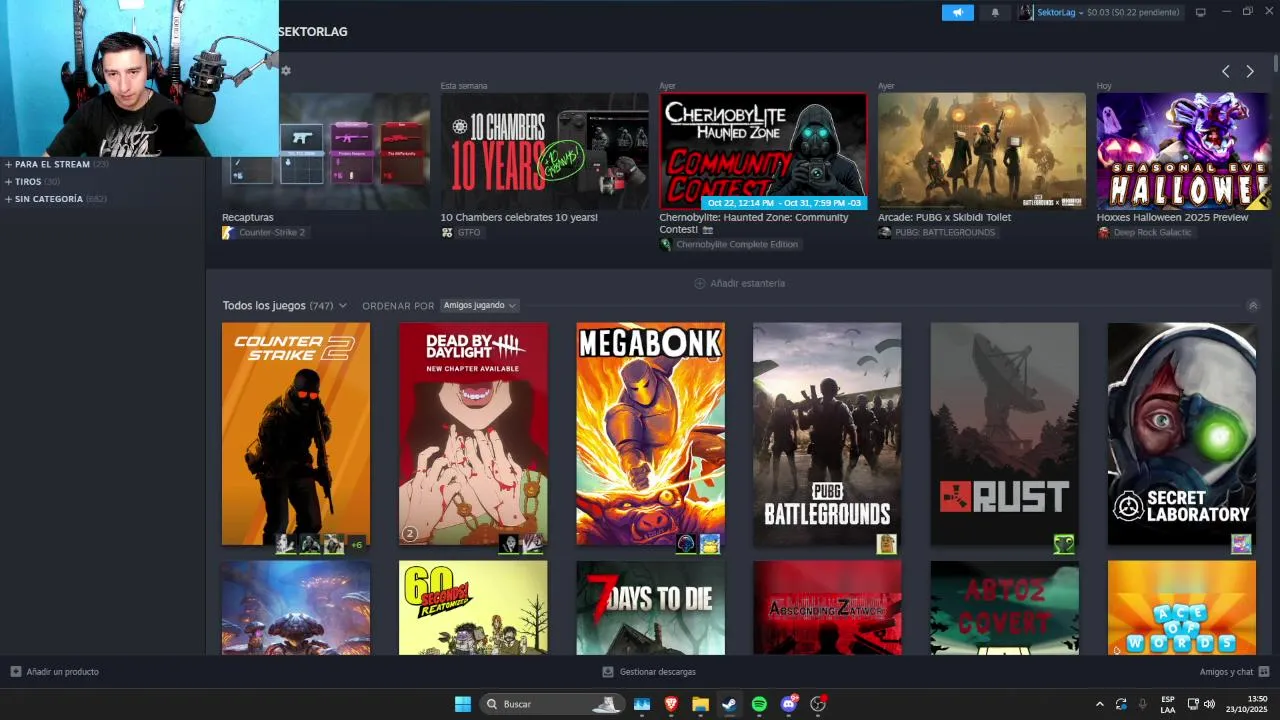Viewport: 1280px width, 720px height.
Task: Select the Dead by Daylight game cover
Action: pos(473,434)
